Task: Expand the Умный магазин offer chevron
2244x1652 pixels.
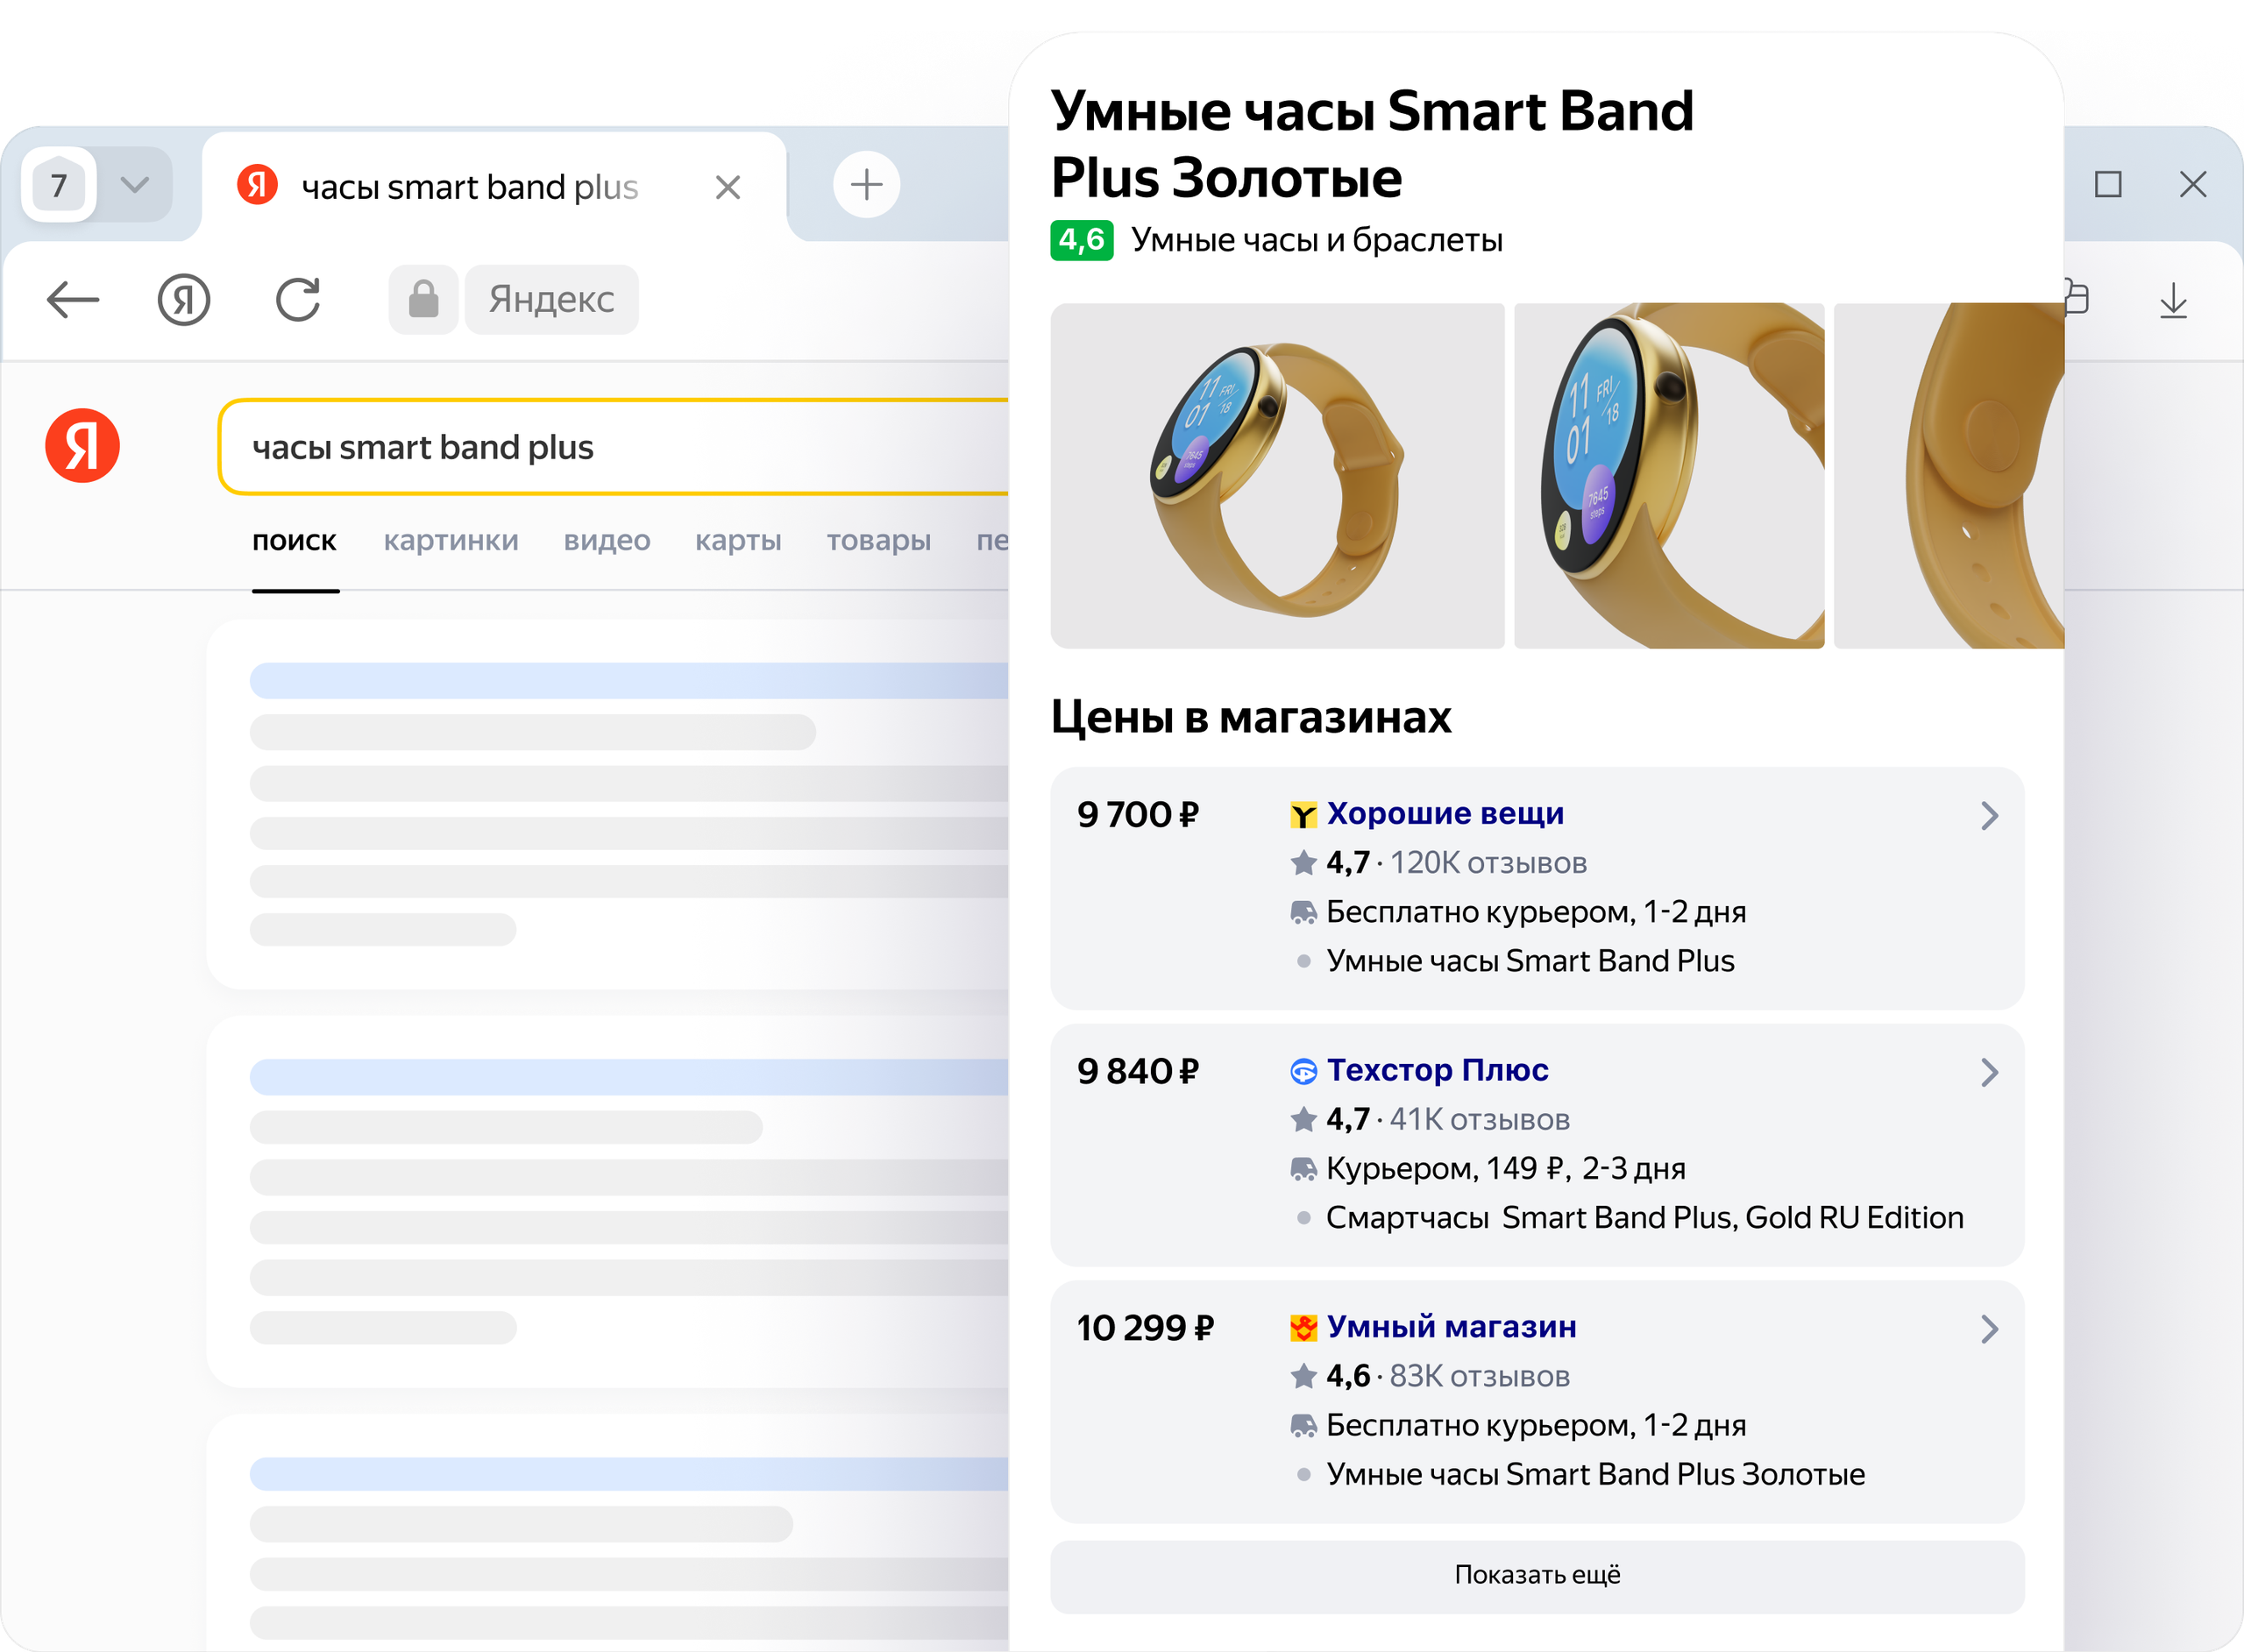Action: tap(1989, 1329)
